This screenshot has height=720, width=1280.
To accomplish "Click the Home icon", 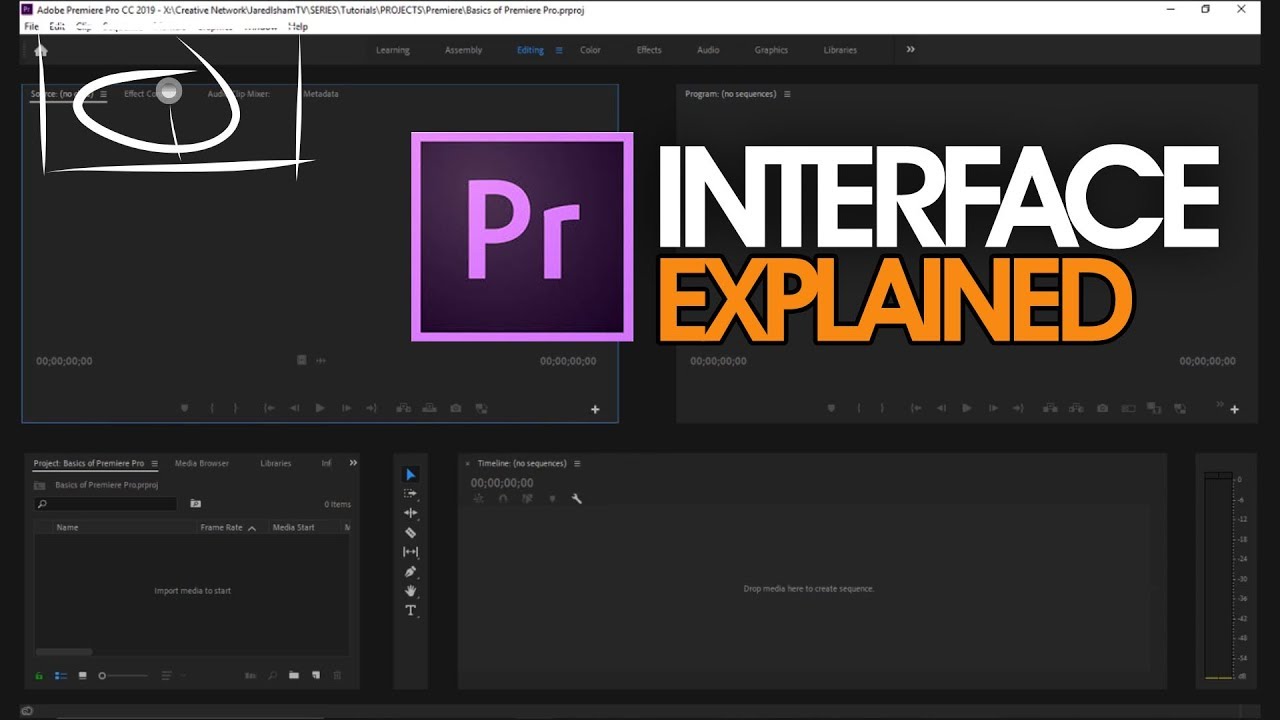I will (x=41, y=50).
